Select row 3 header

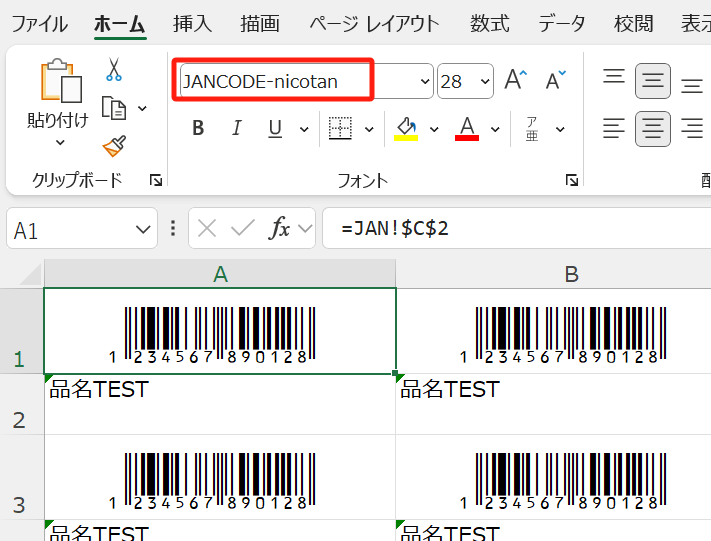pyautogui.click(x=22, y=477)
